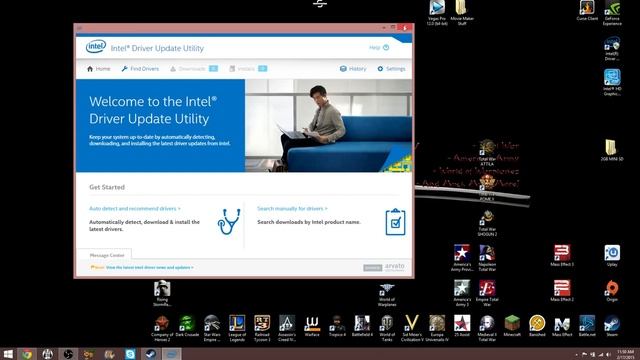
Task: Open Skype from the taskbar
Action: tap(130, 354)
